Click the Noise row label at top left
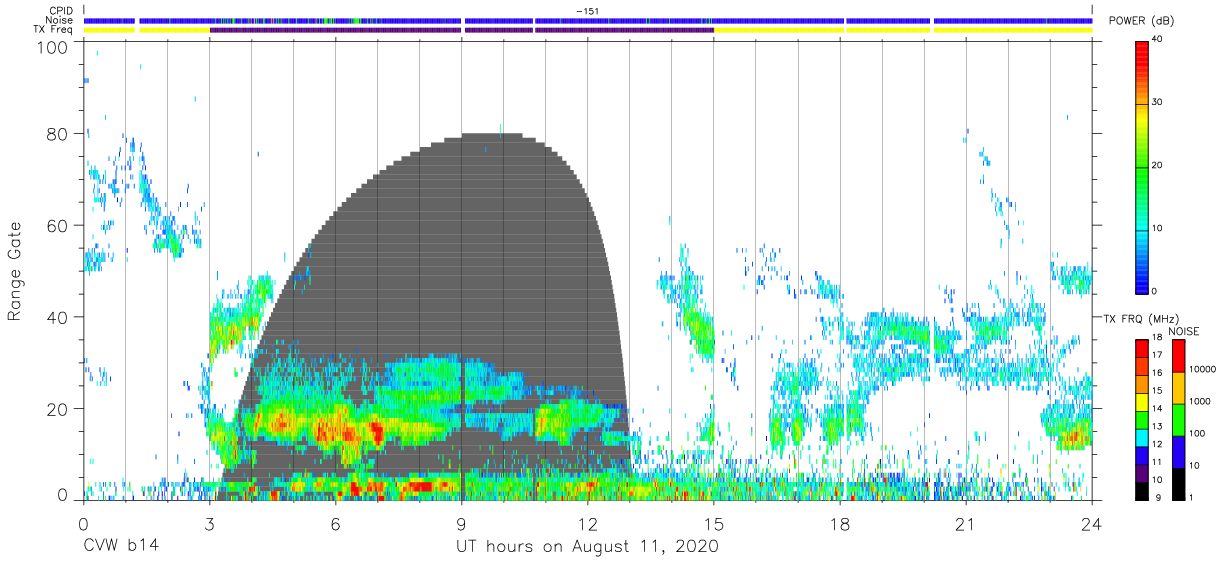Viewport: 1228px width, 567px height. (x=60, y=20)
